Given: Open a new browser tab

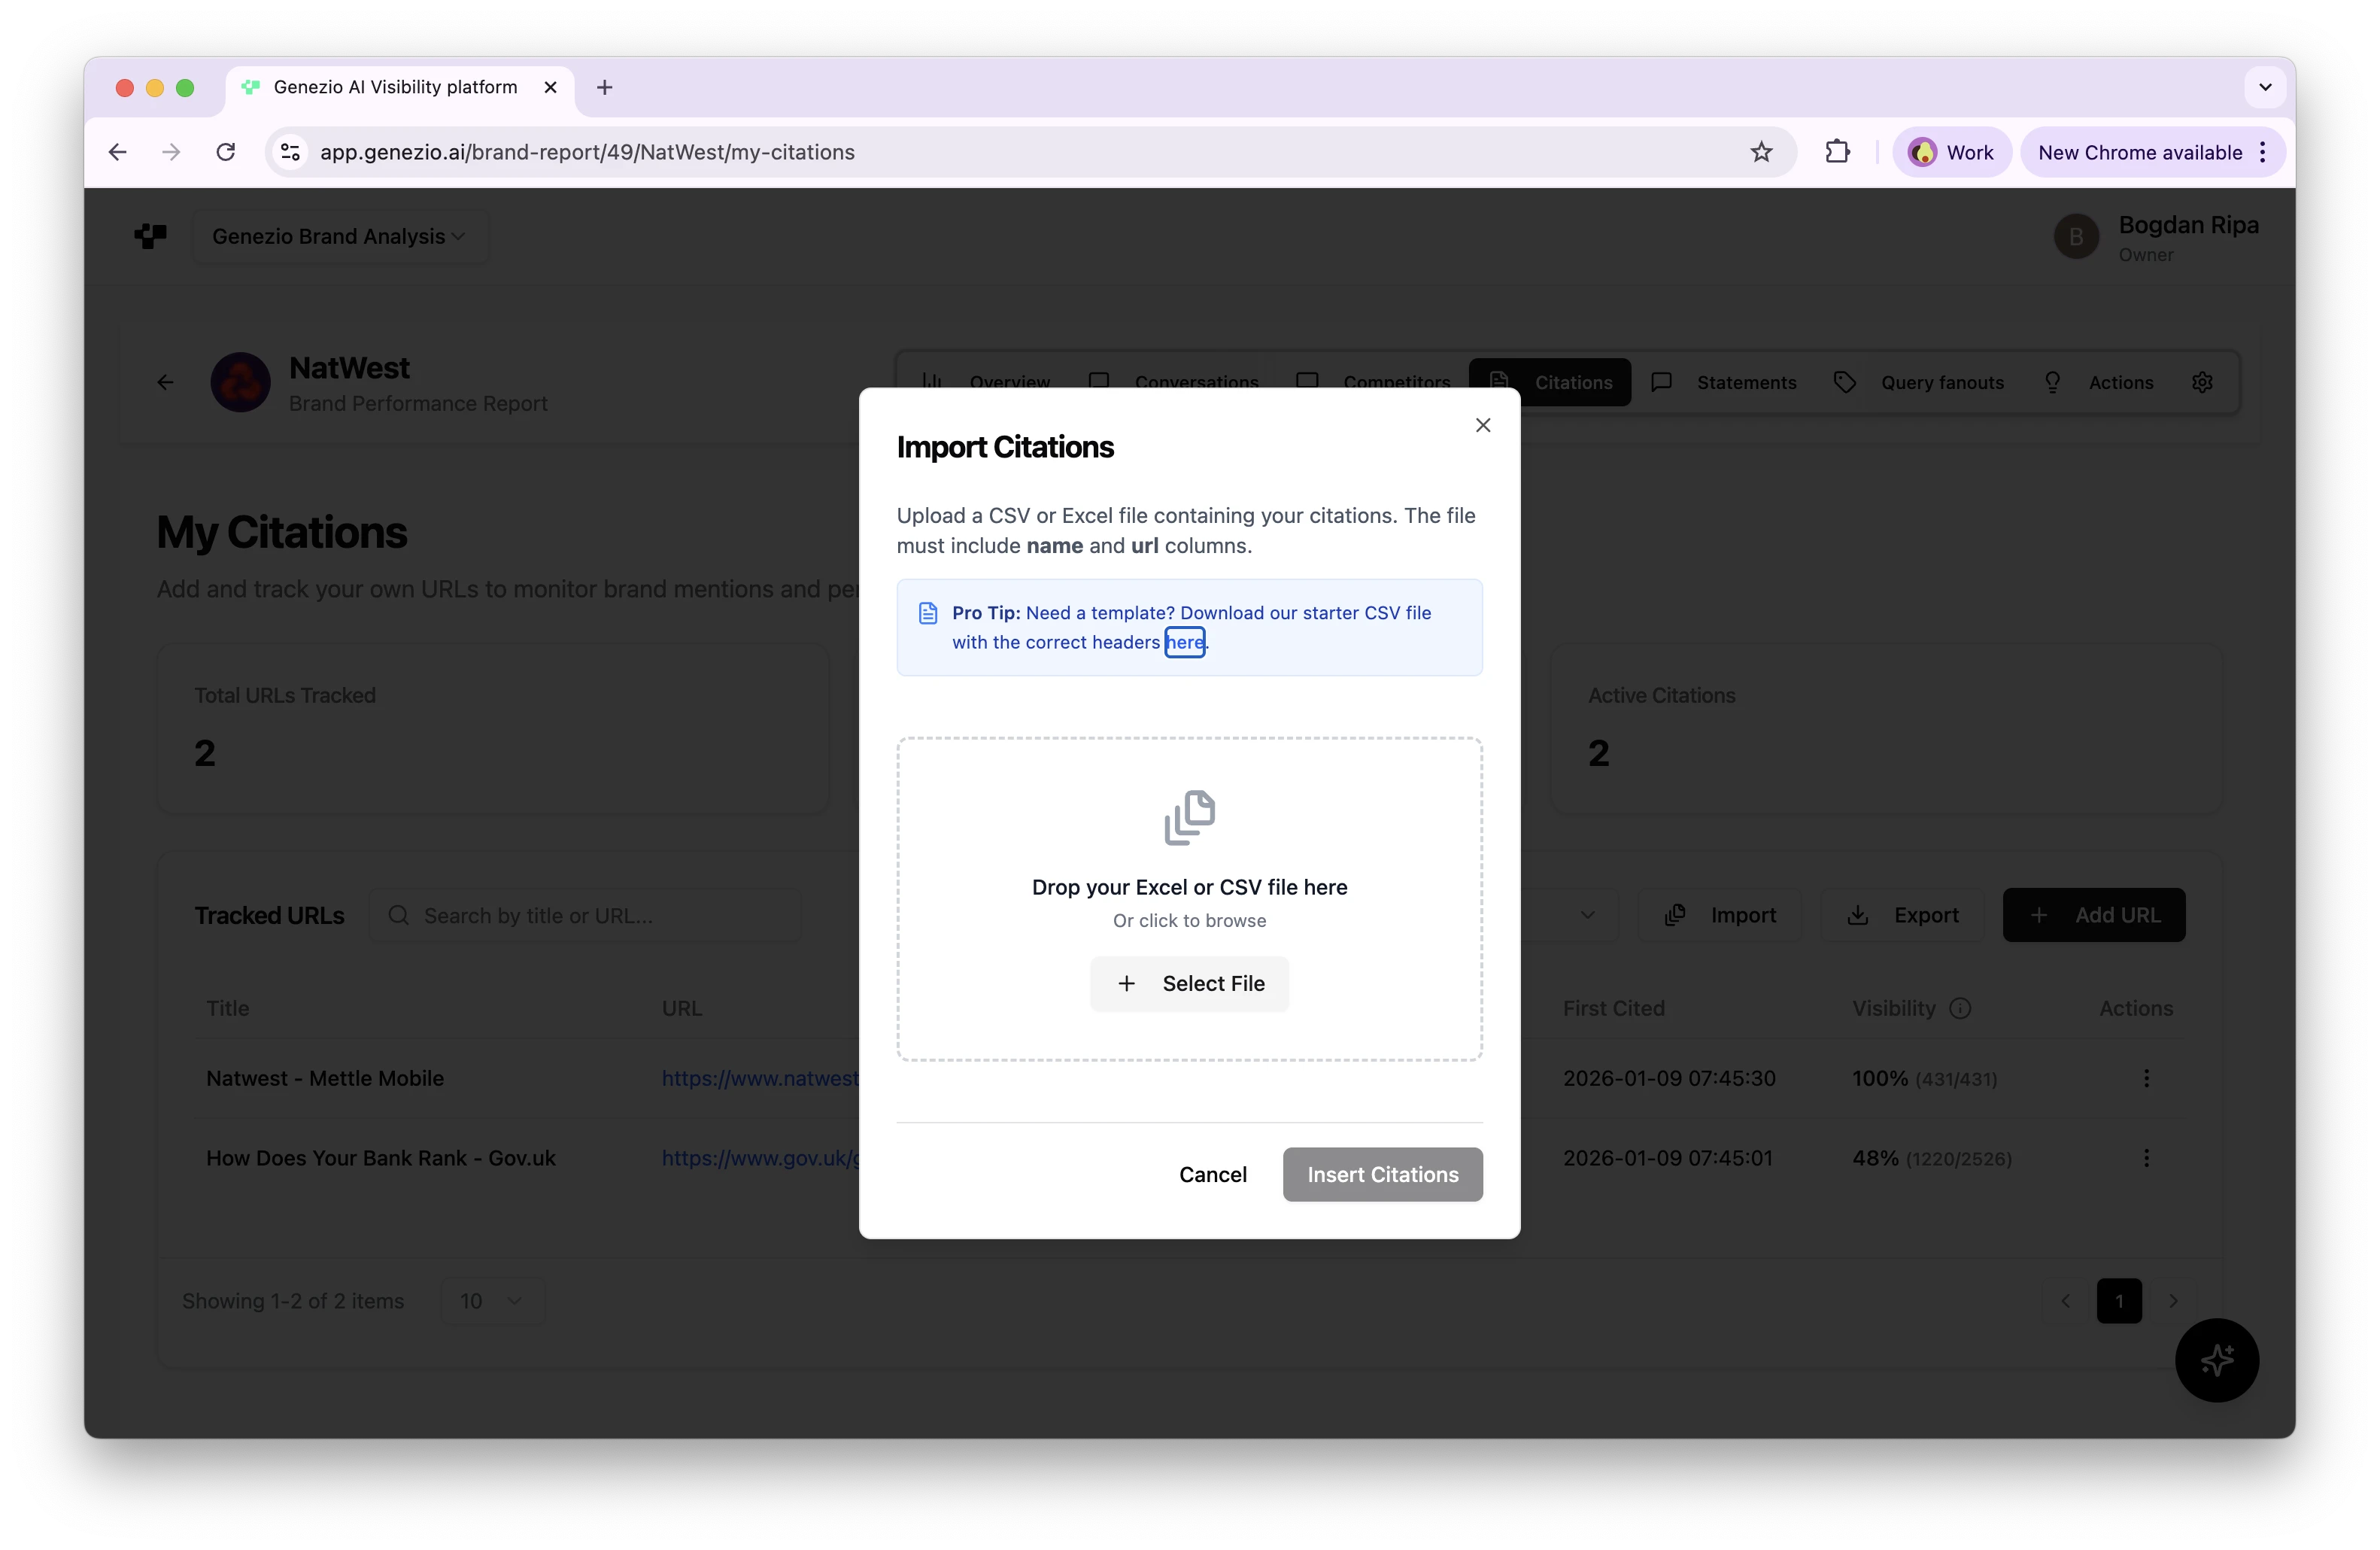Looking at the screenshot, I should (x=604, y=87).
